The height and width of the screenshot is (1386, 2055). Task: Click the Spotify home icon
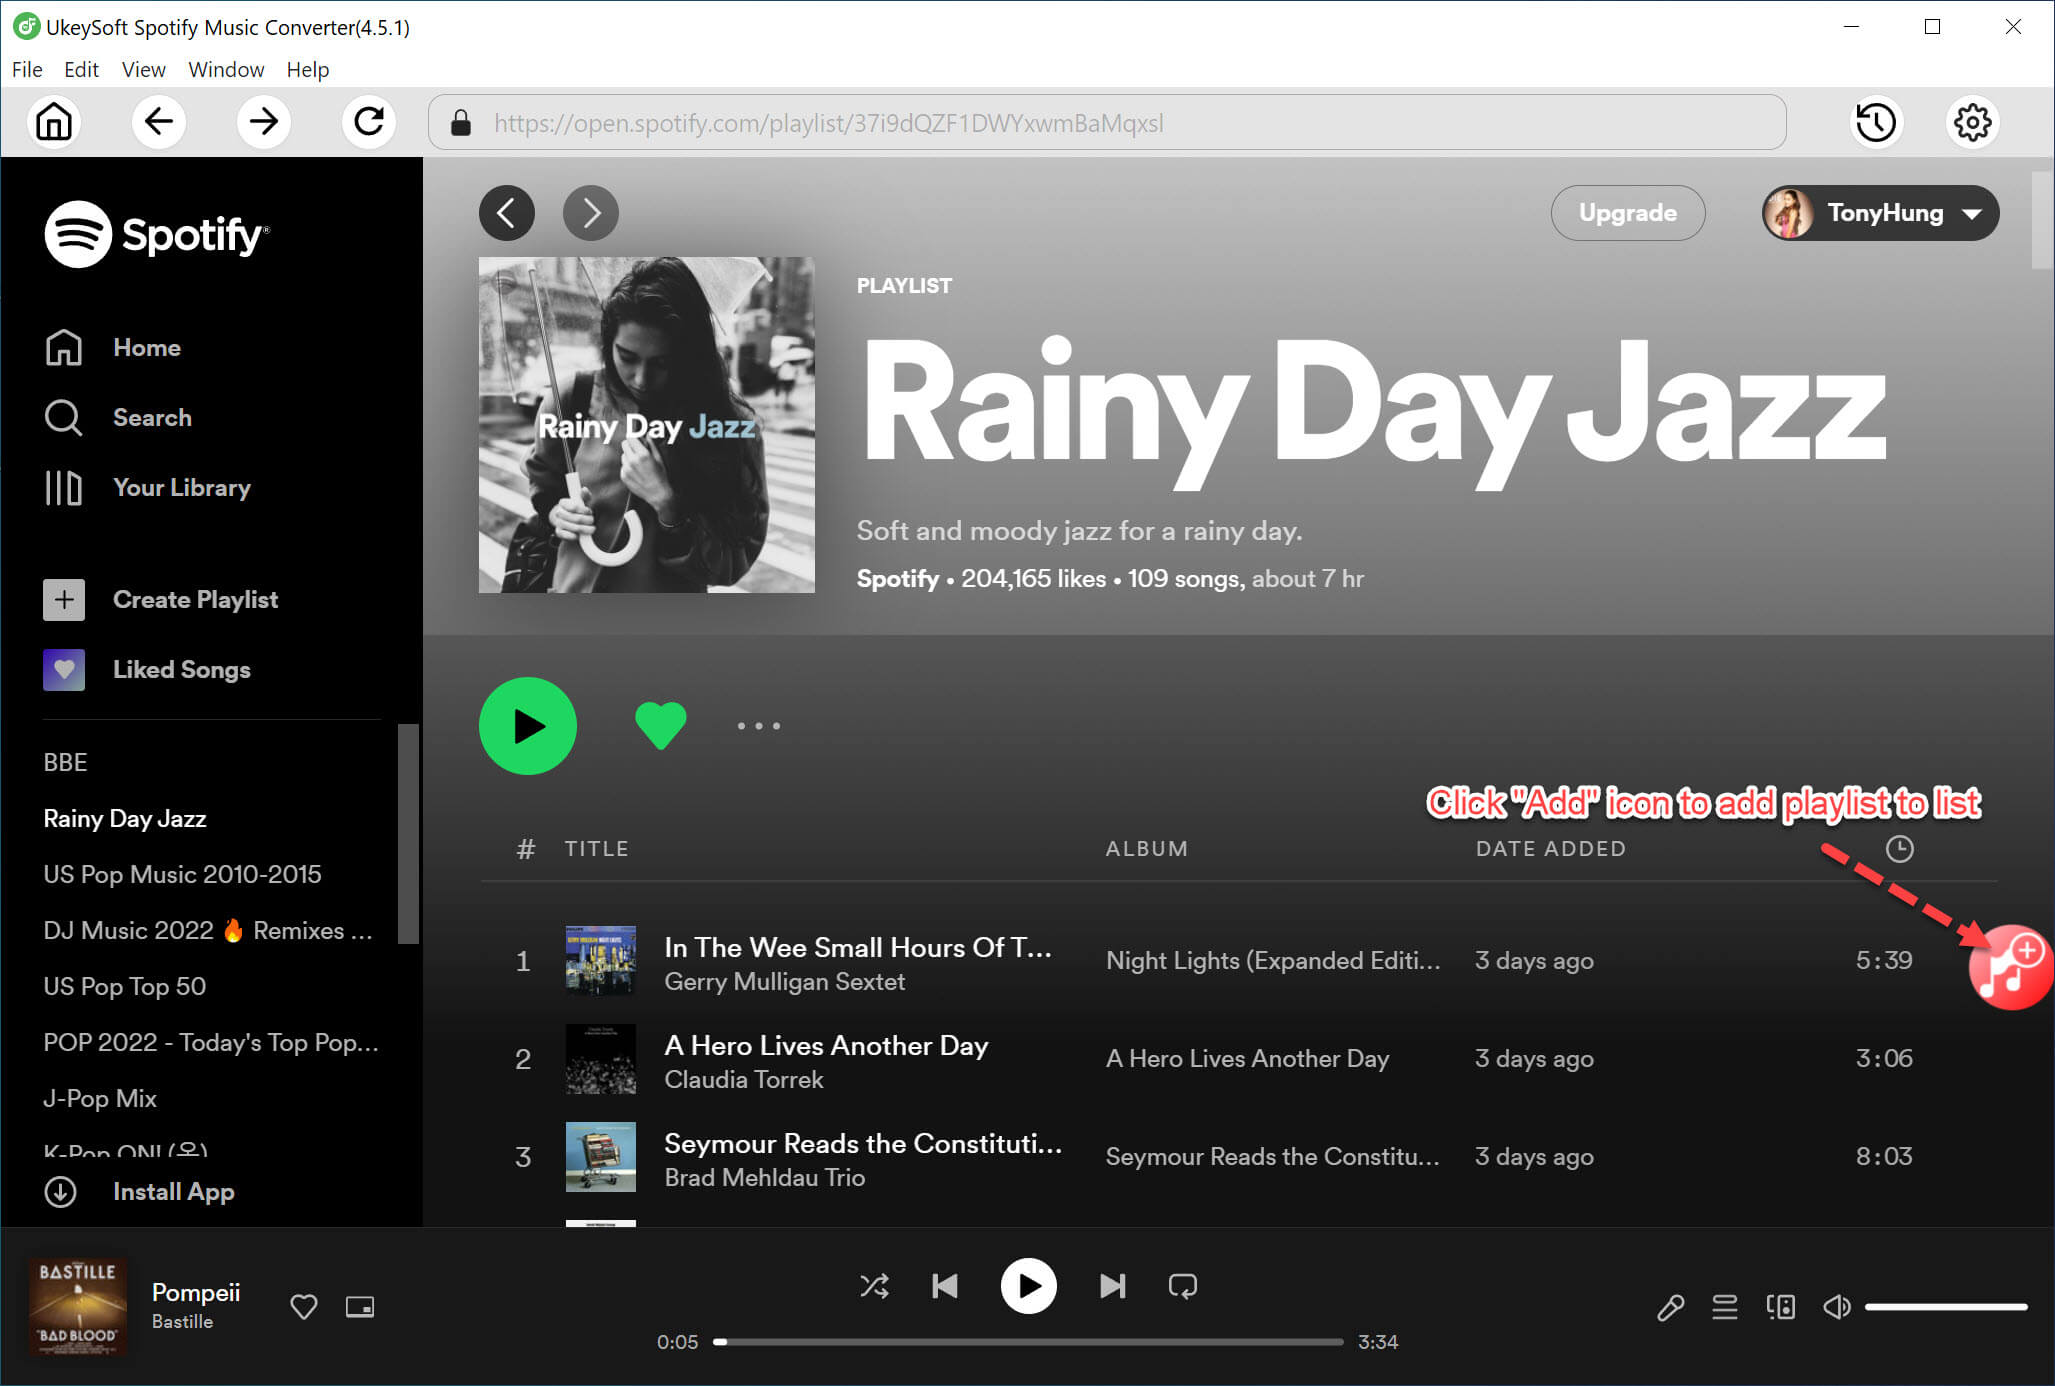62,348
